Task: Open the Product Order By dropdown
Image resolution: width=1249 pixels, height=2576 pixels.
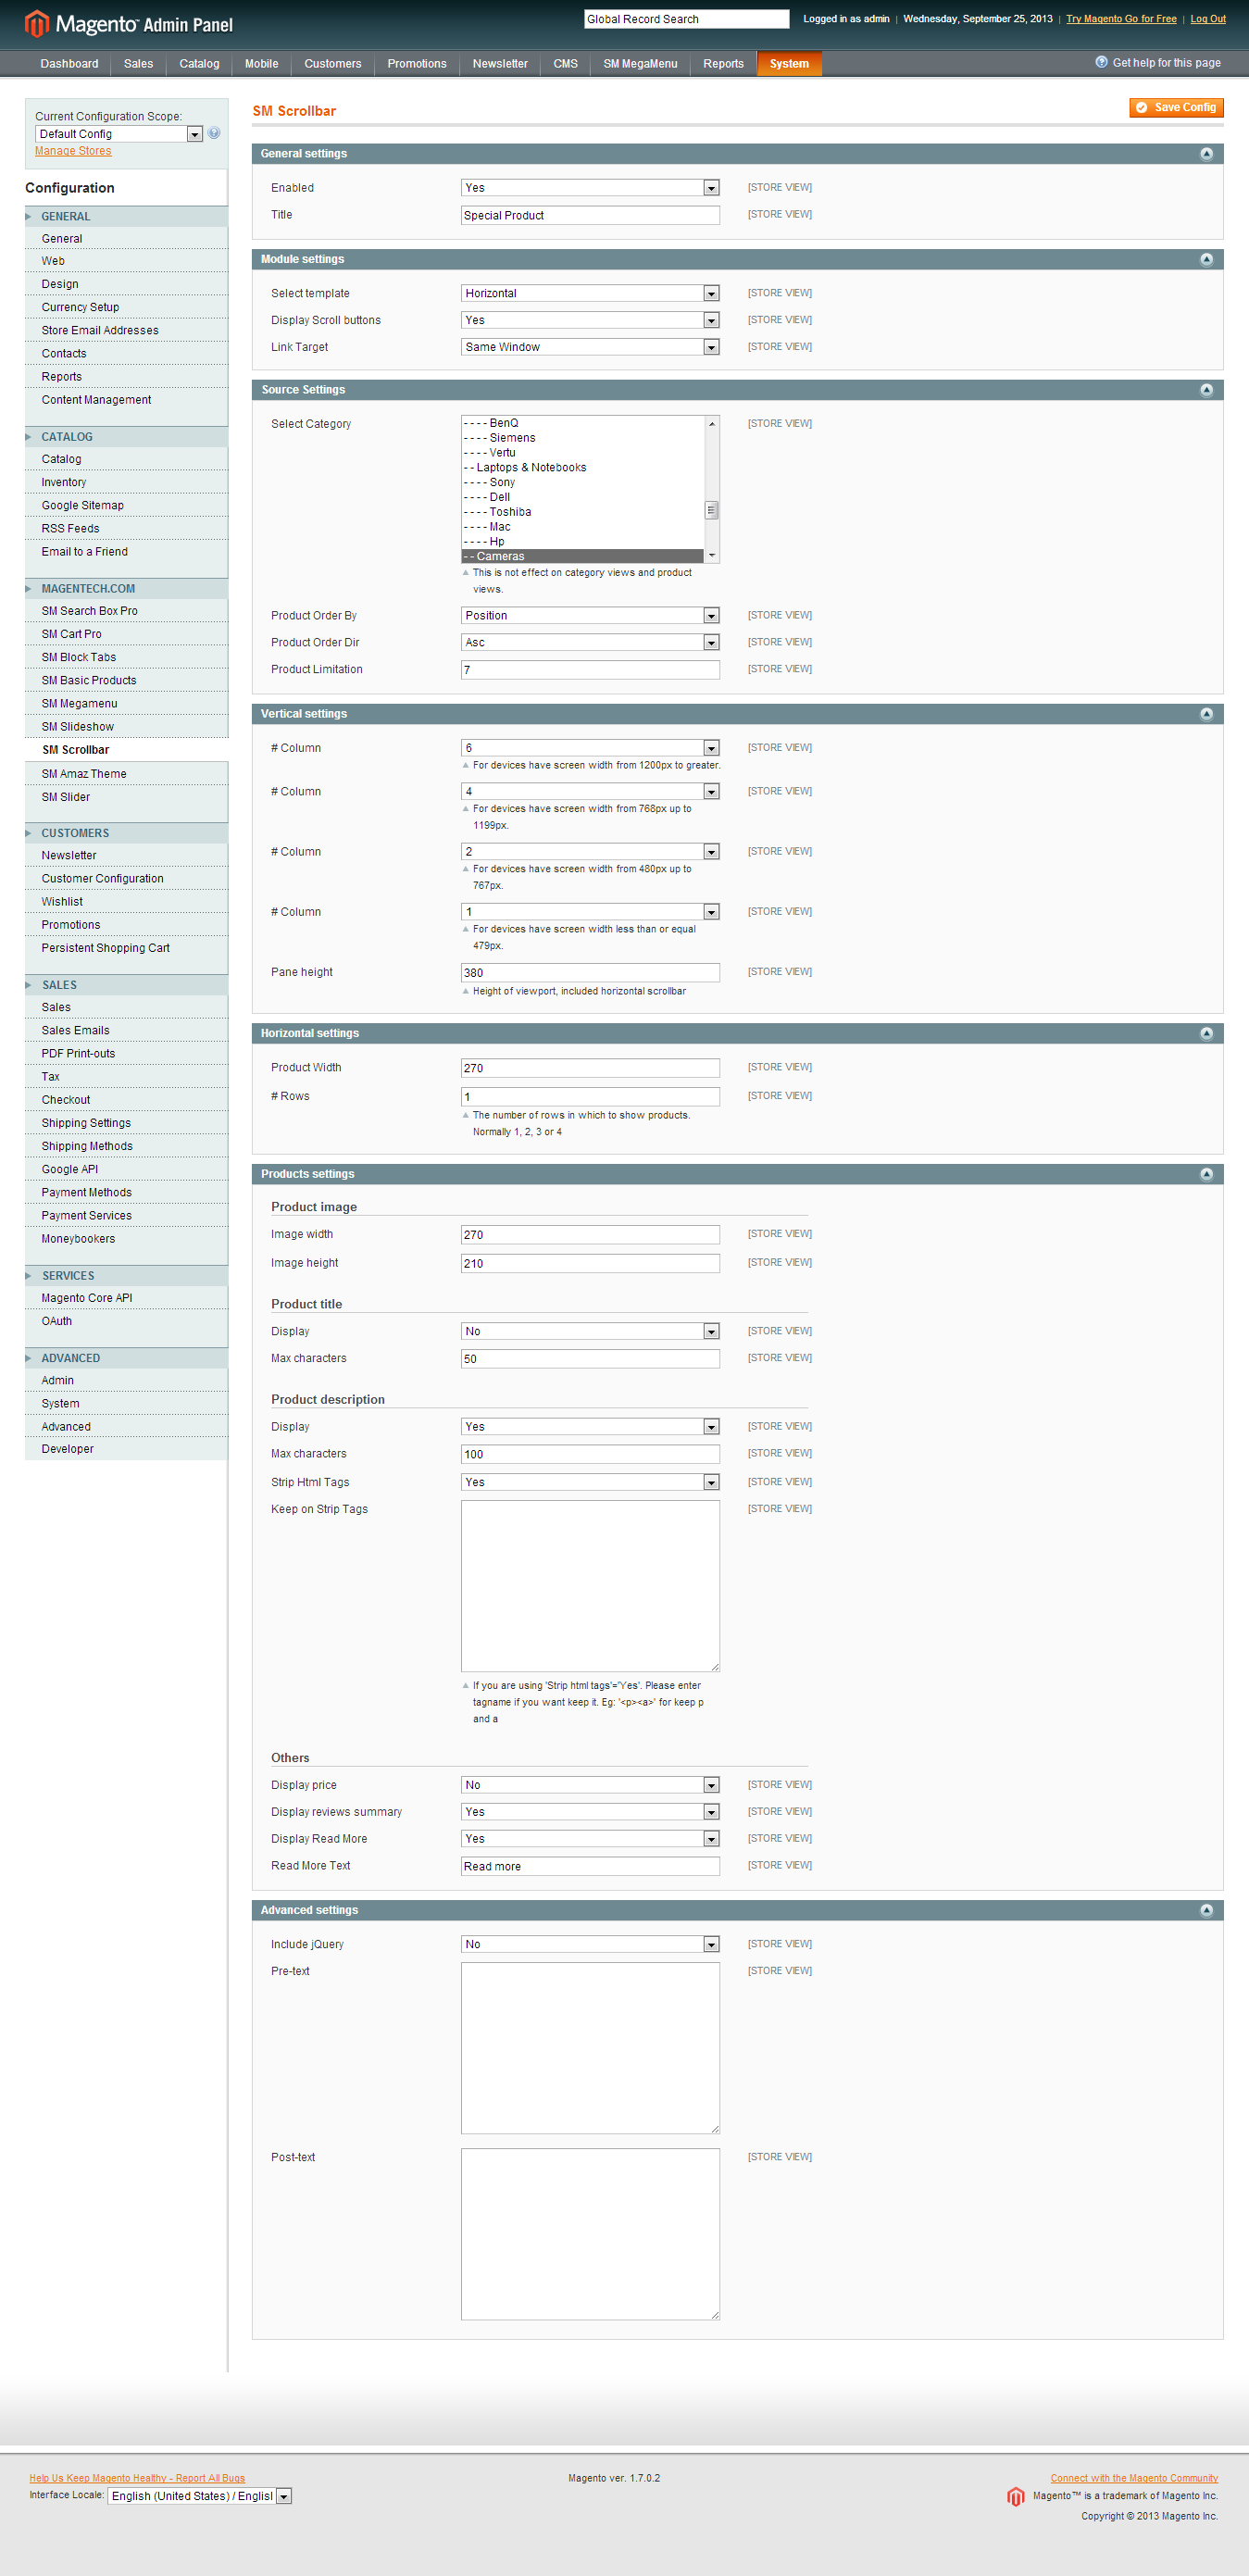Action: [590, 615]
